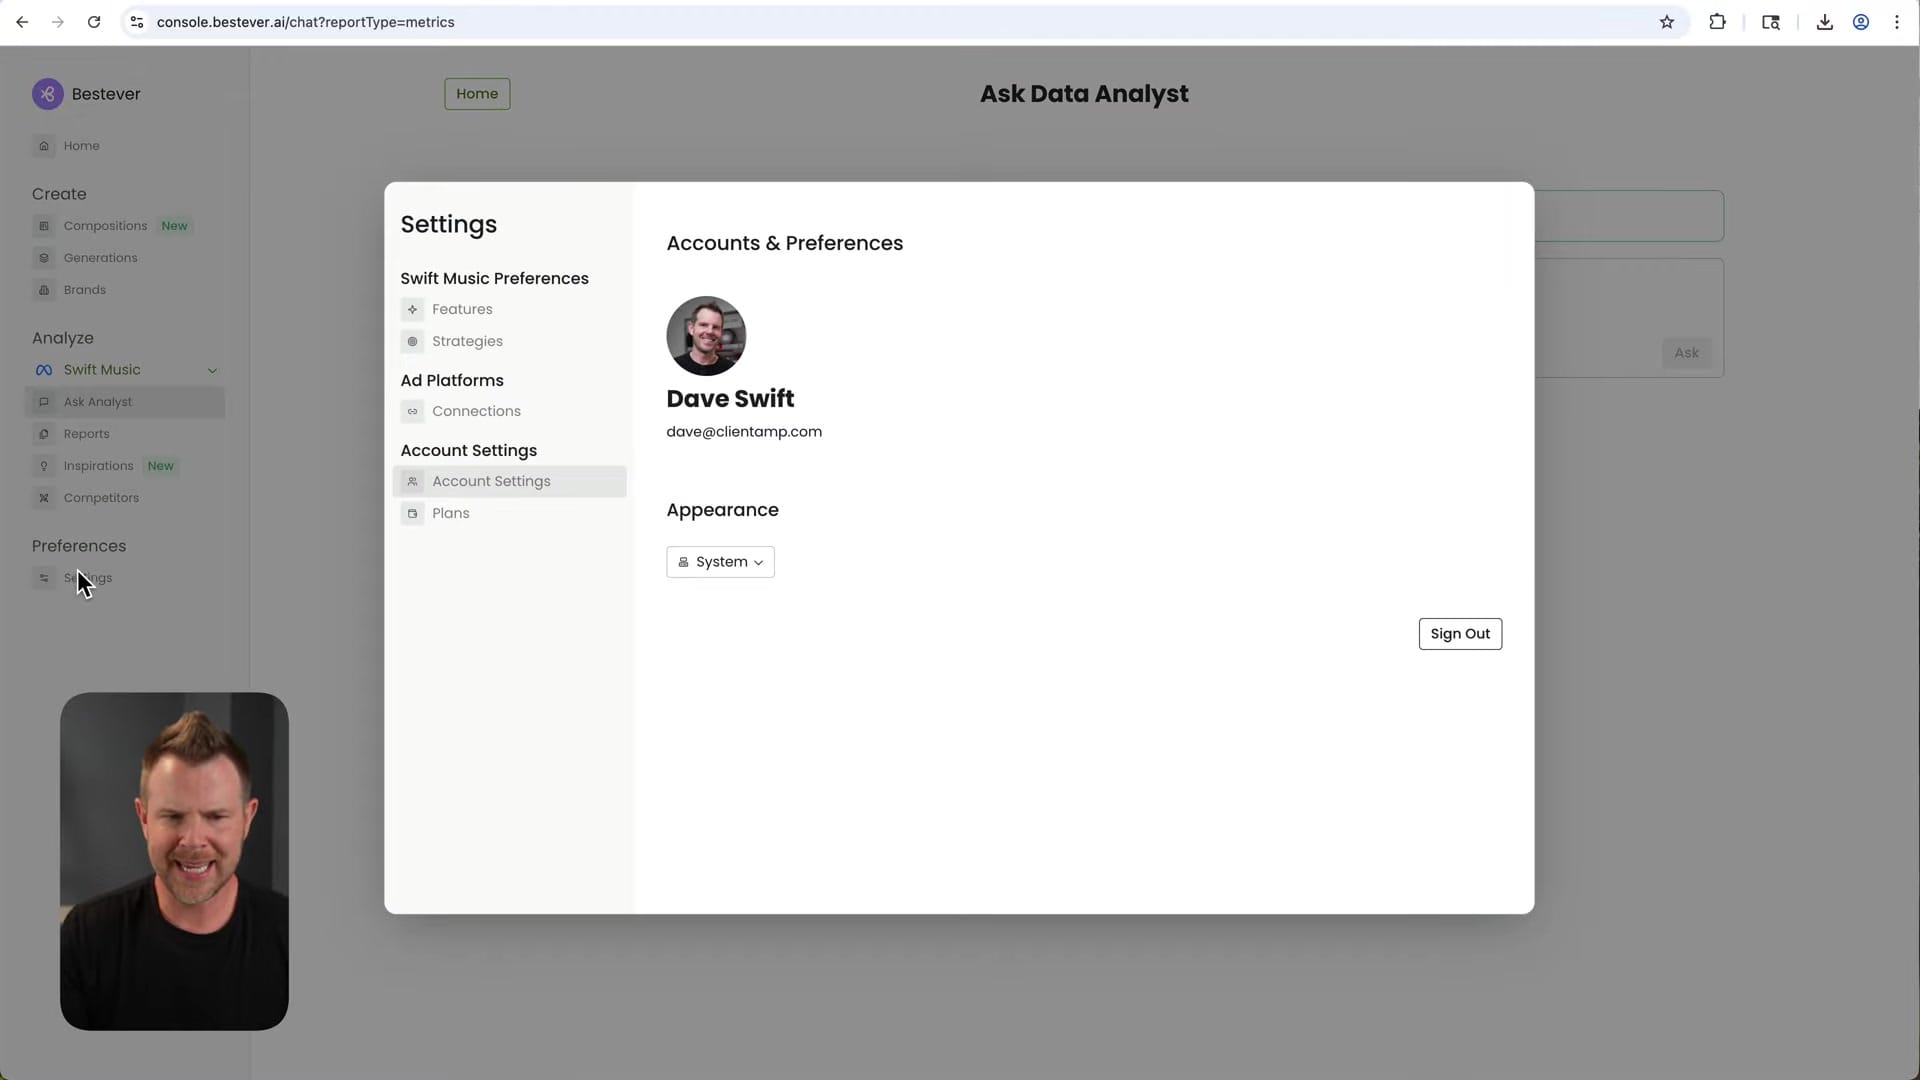The width and height of the screenshot is (1920, 1080).
Task: Open the browser downloads icon
Action: click(1825, 22)
